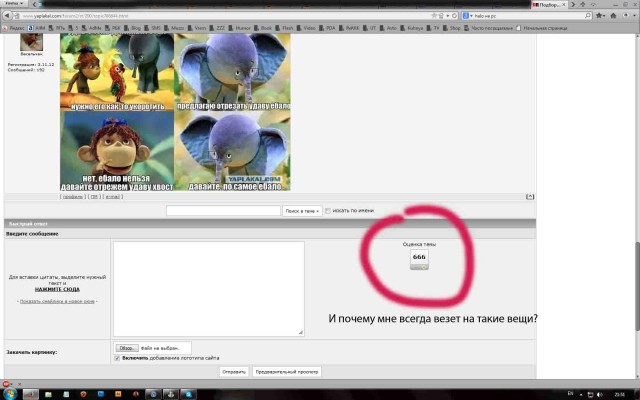Open the Firefox application menu button

pyautogui.click(x=13, y=3)
